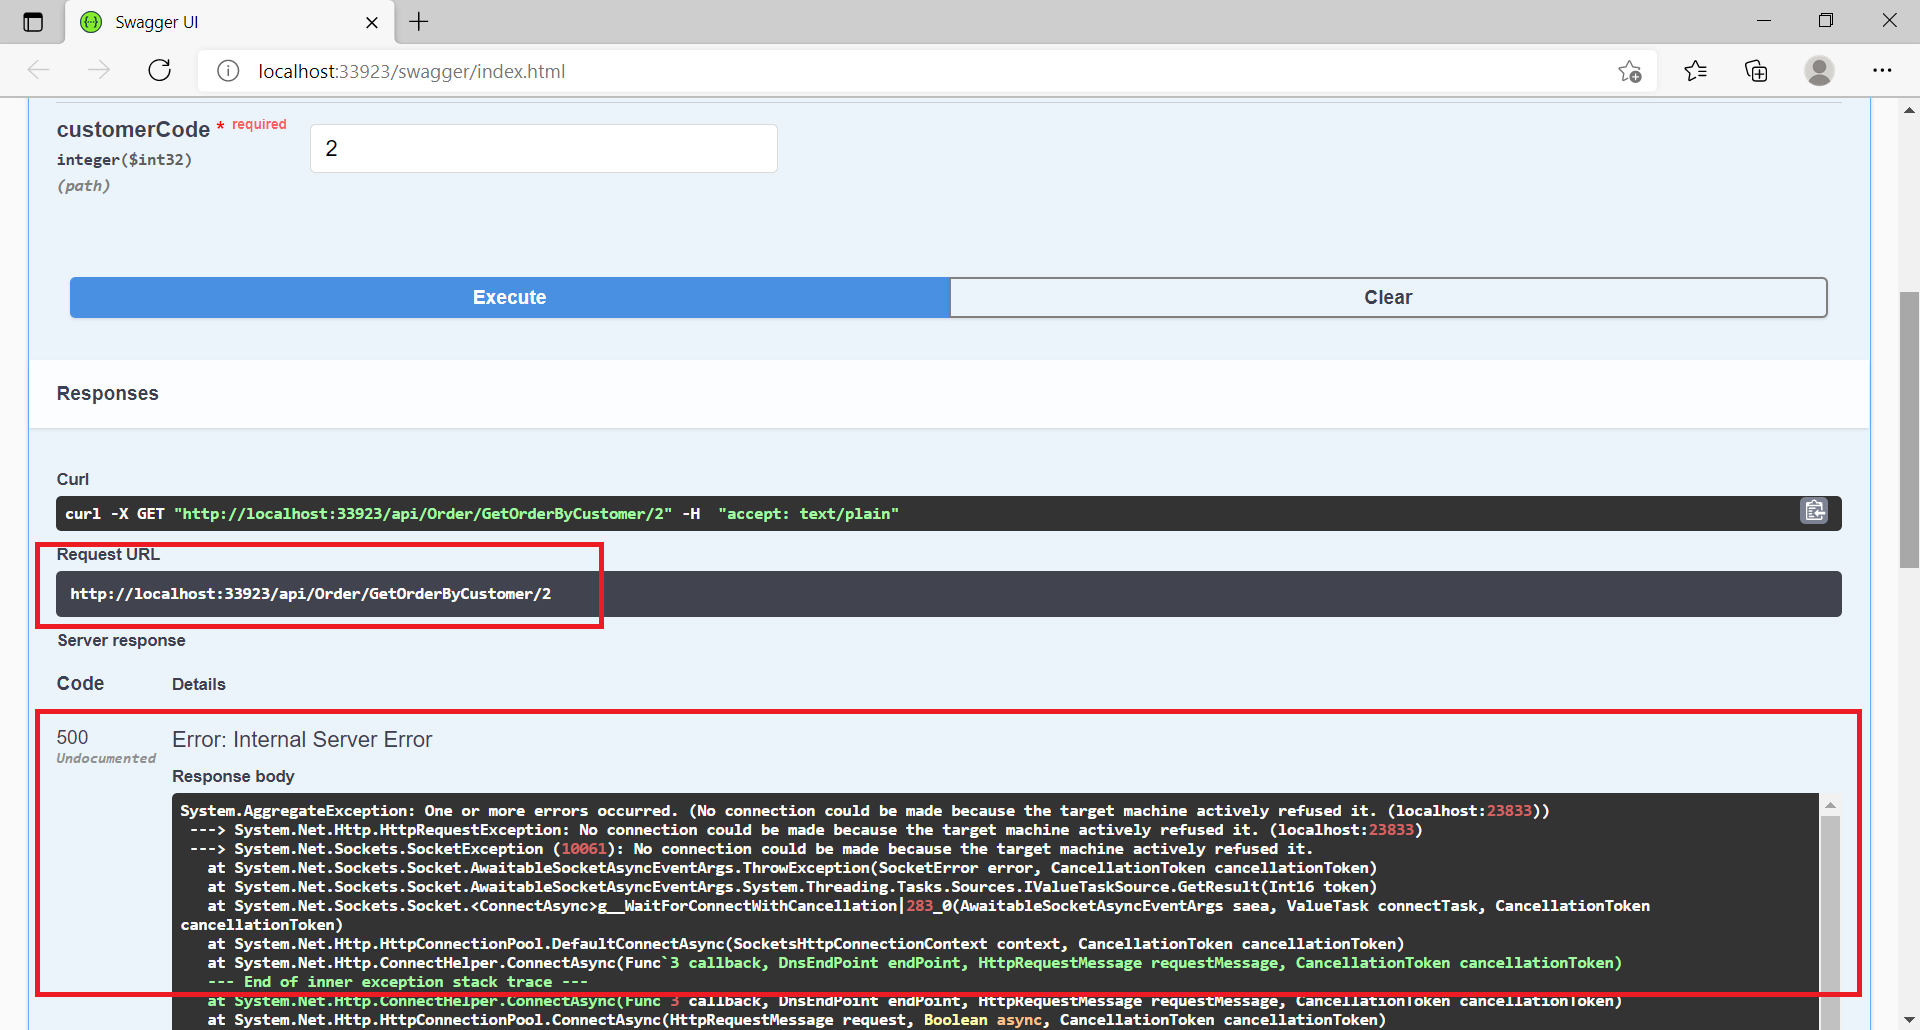
Task: Add page to favorites with star icon
Action: tap(1629, 70)
